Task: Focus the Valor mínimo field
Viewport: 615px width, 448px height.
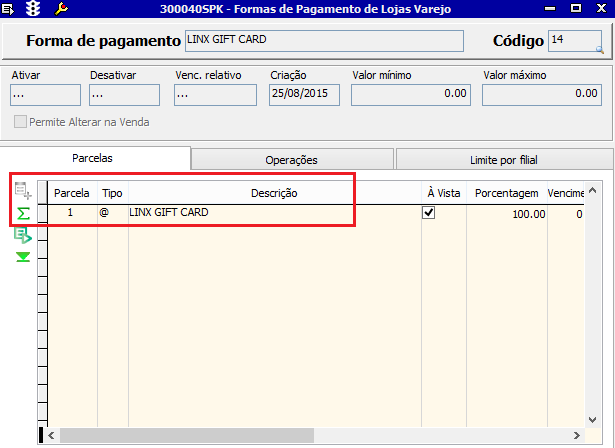Action: coord(411,95)
